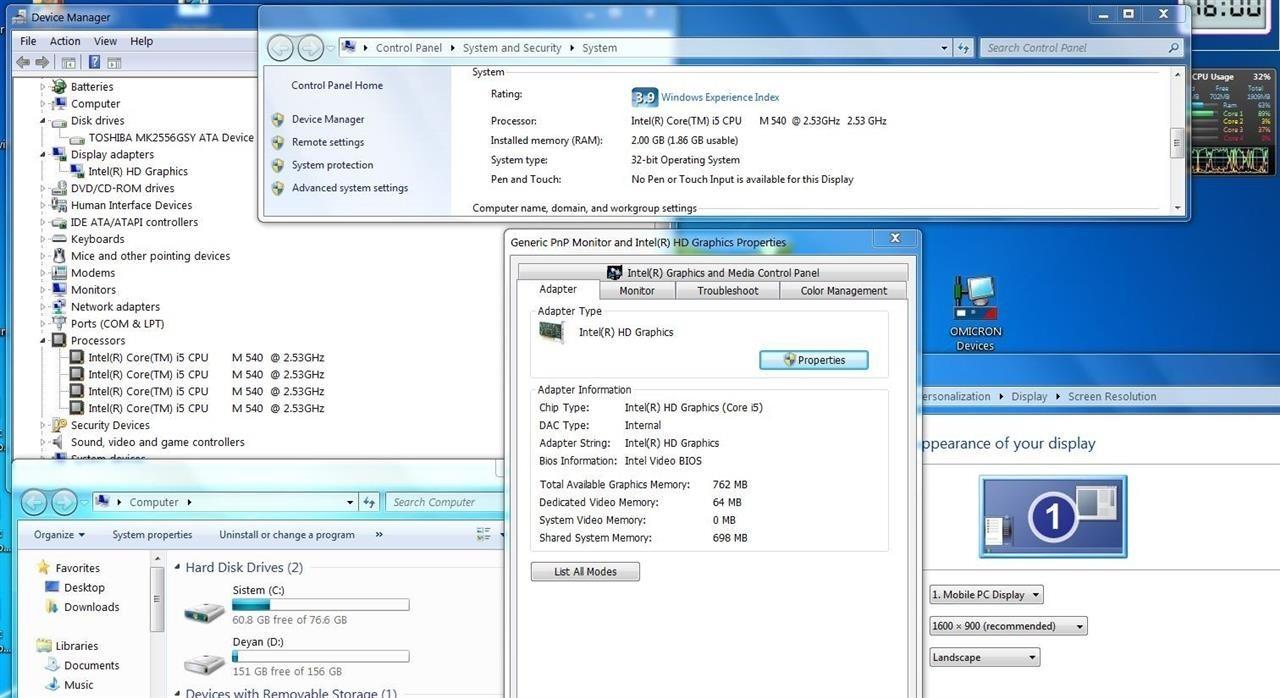Collapse the Display adapters tree node
The width and height of the screenshot is (1280, 698).
(x=43, y=155)
